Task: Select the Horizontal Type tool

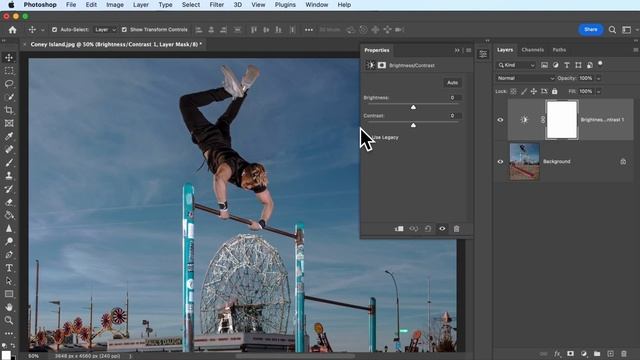Action: coord(9,268)
